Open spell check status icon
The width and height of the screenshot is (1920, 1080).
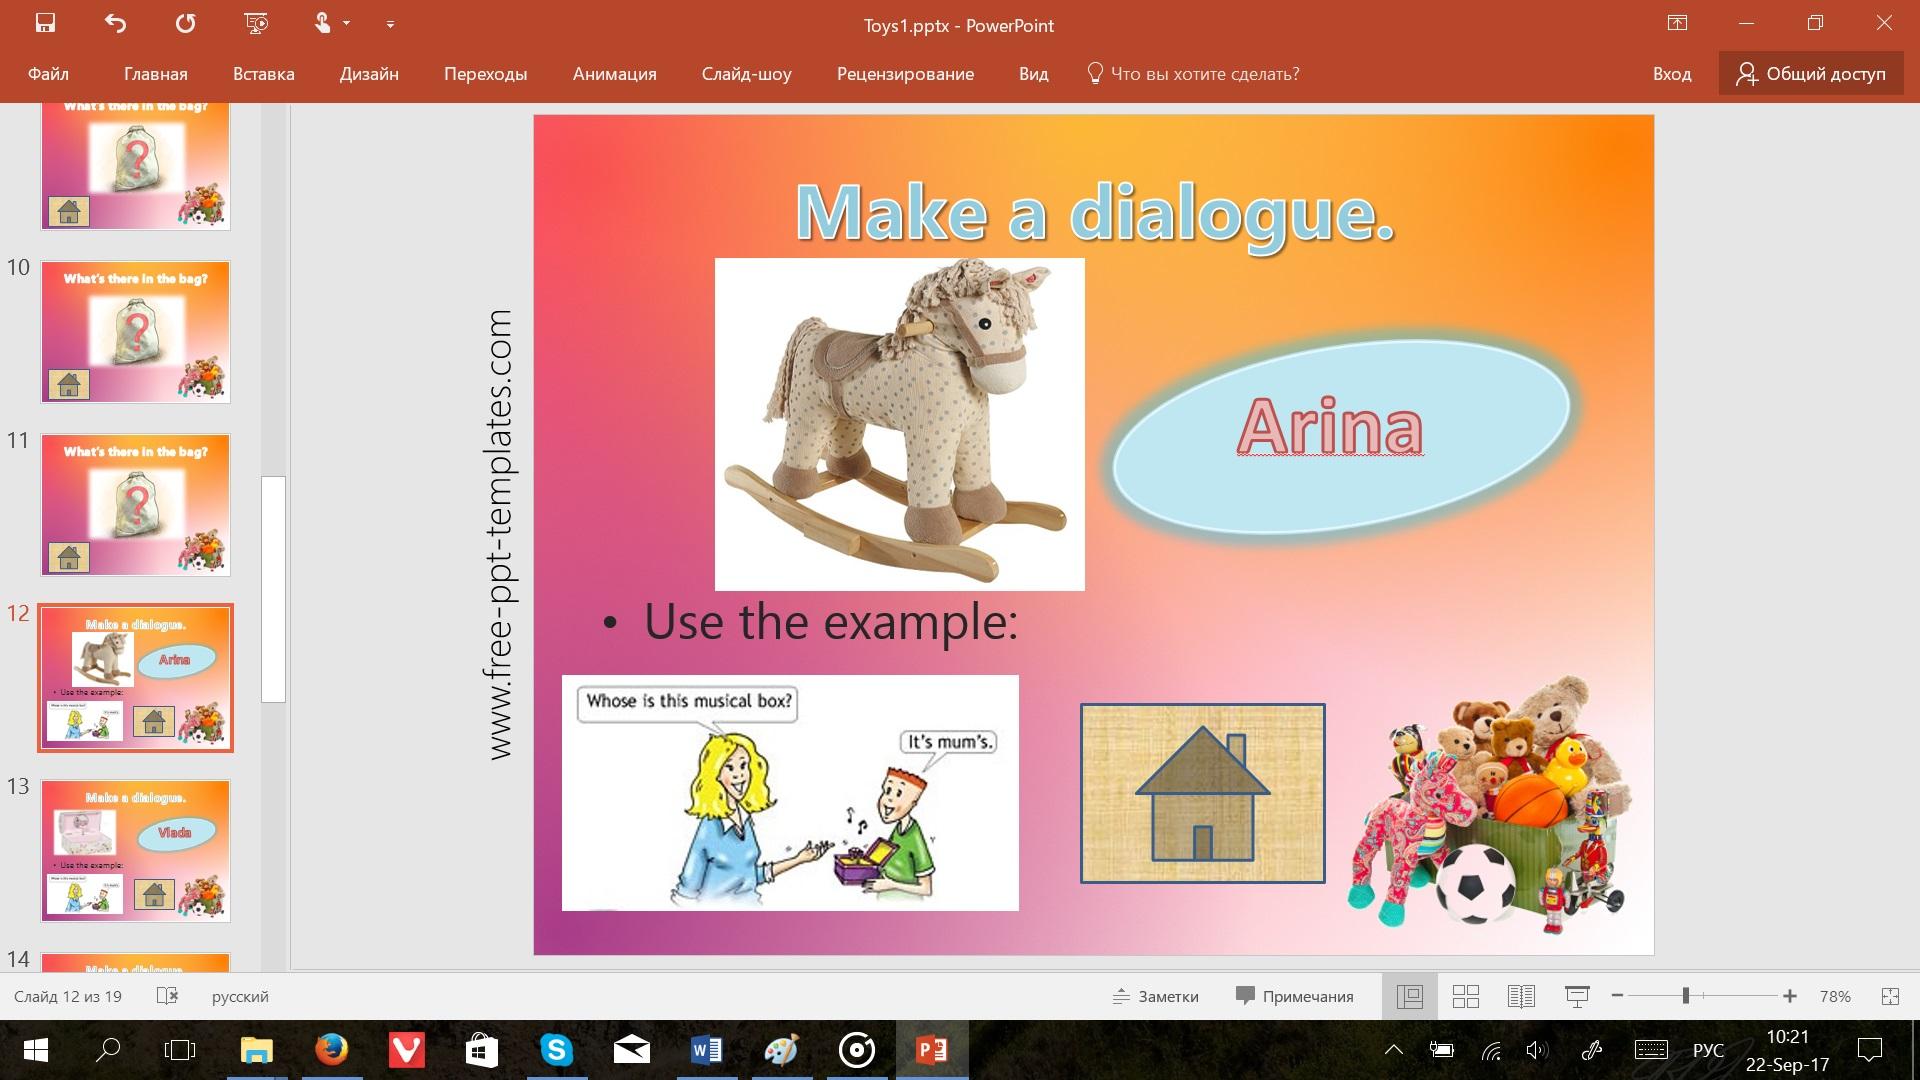point(167,996)
